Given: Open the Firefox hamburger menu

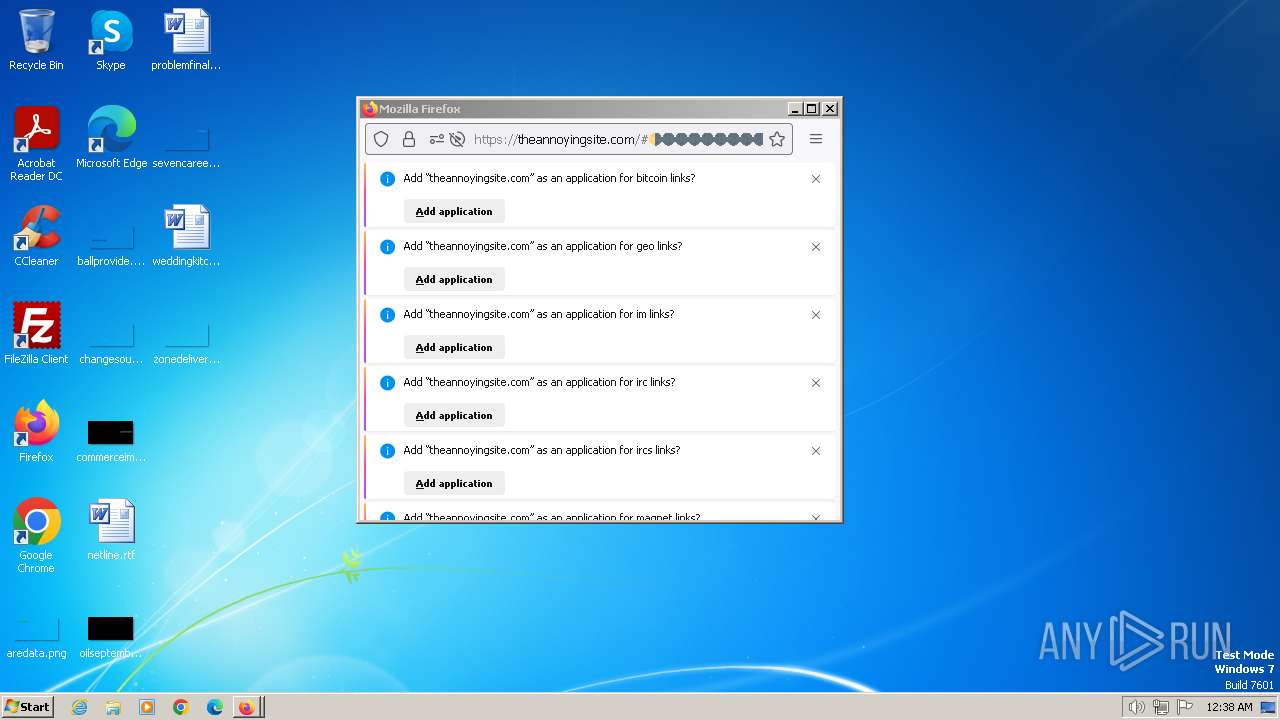Looking at the screenshot, I should (x=816, y=139).
